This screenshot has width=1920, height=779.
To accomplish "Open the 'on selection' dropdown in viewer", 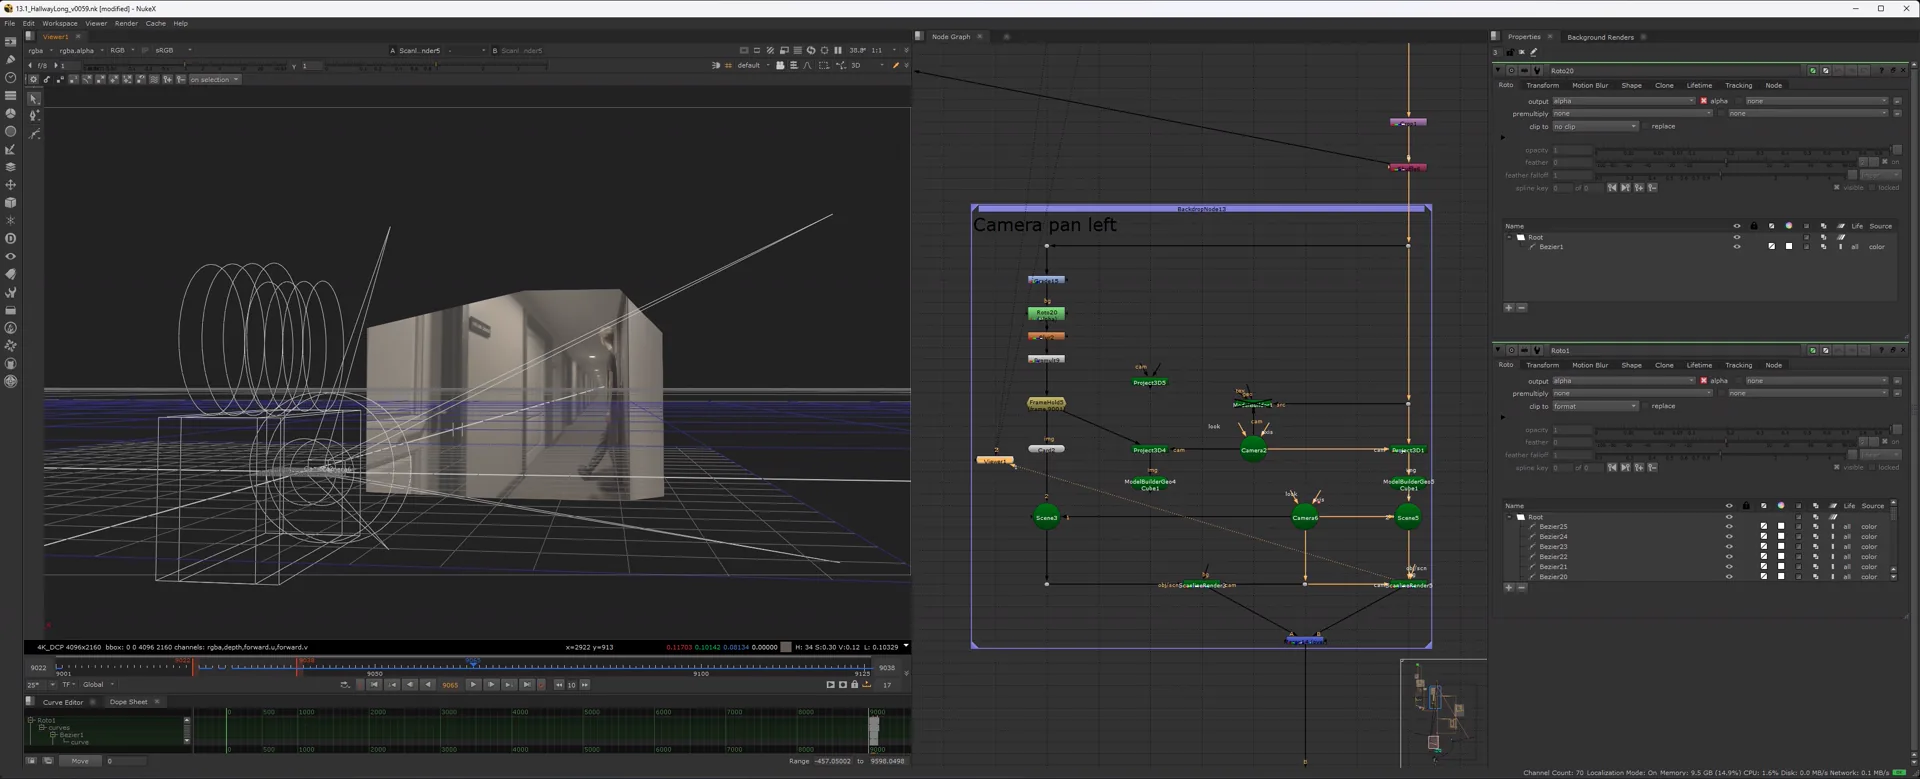I will (215, 79).
